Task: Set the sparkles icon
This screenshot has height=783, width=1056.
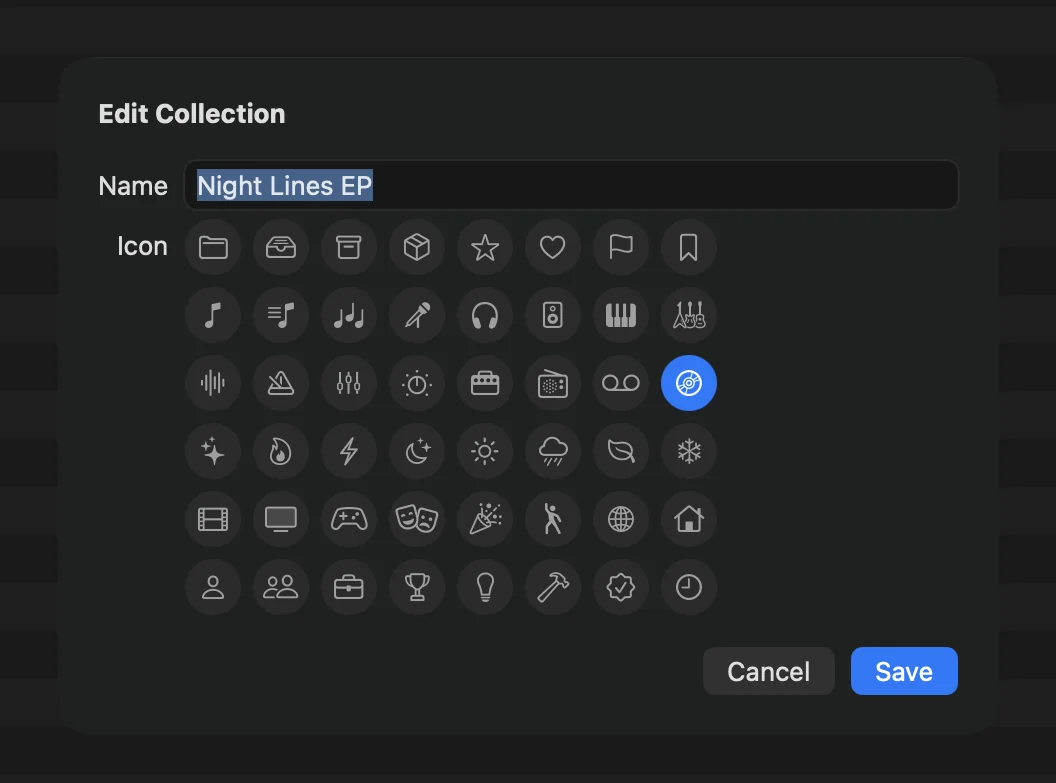Action: pyautogui.click(x=213, y=451)
